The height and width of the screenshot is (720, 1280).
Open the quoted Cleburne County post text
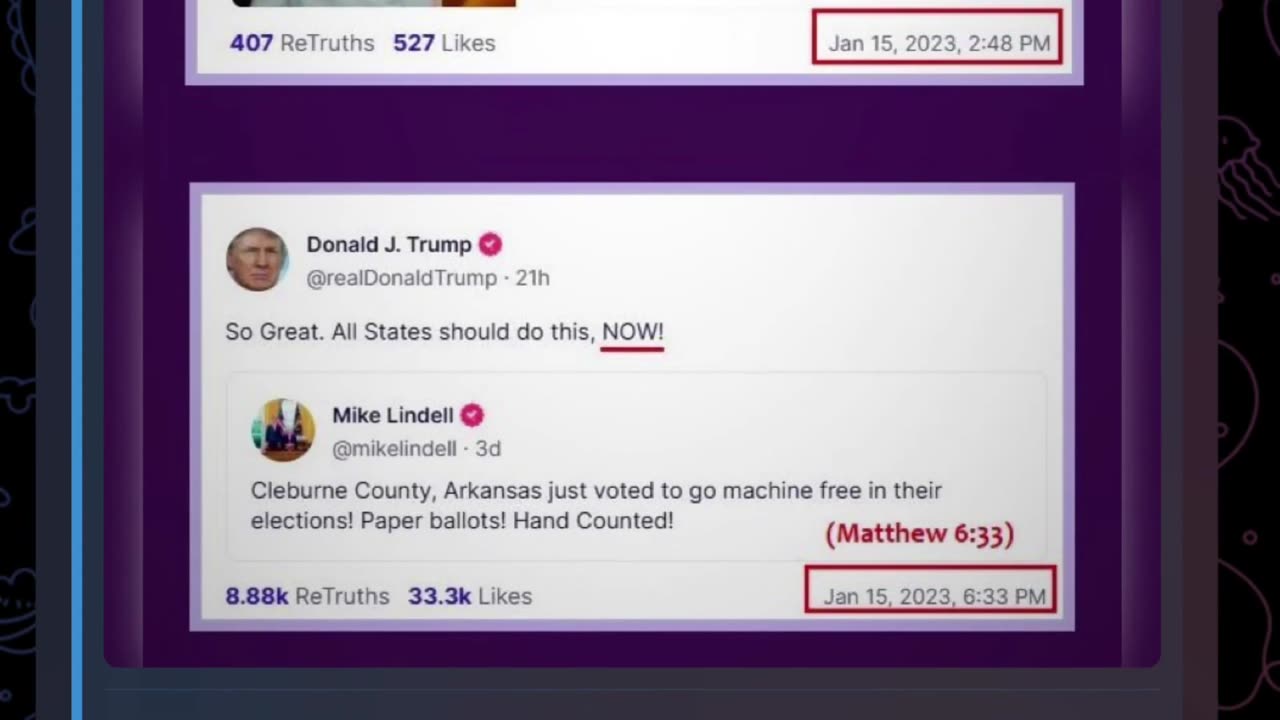(x=596, y=506)
